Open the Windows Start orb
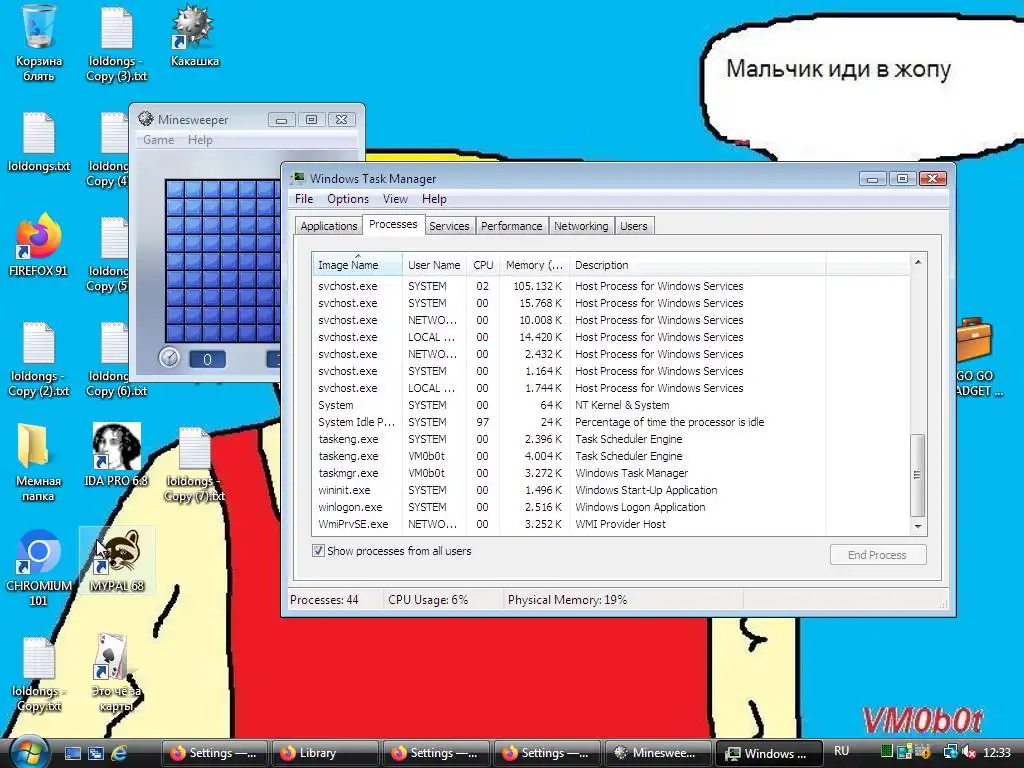This screenshot has height=768, width=1024. point(29,752)
